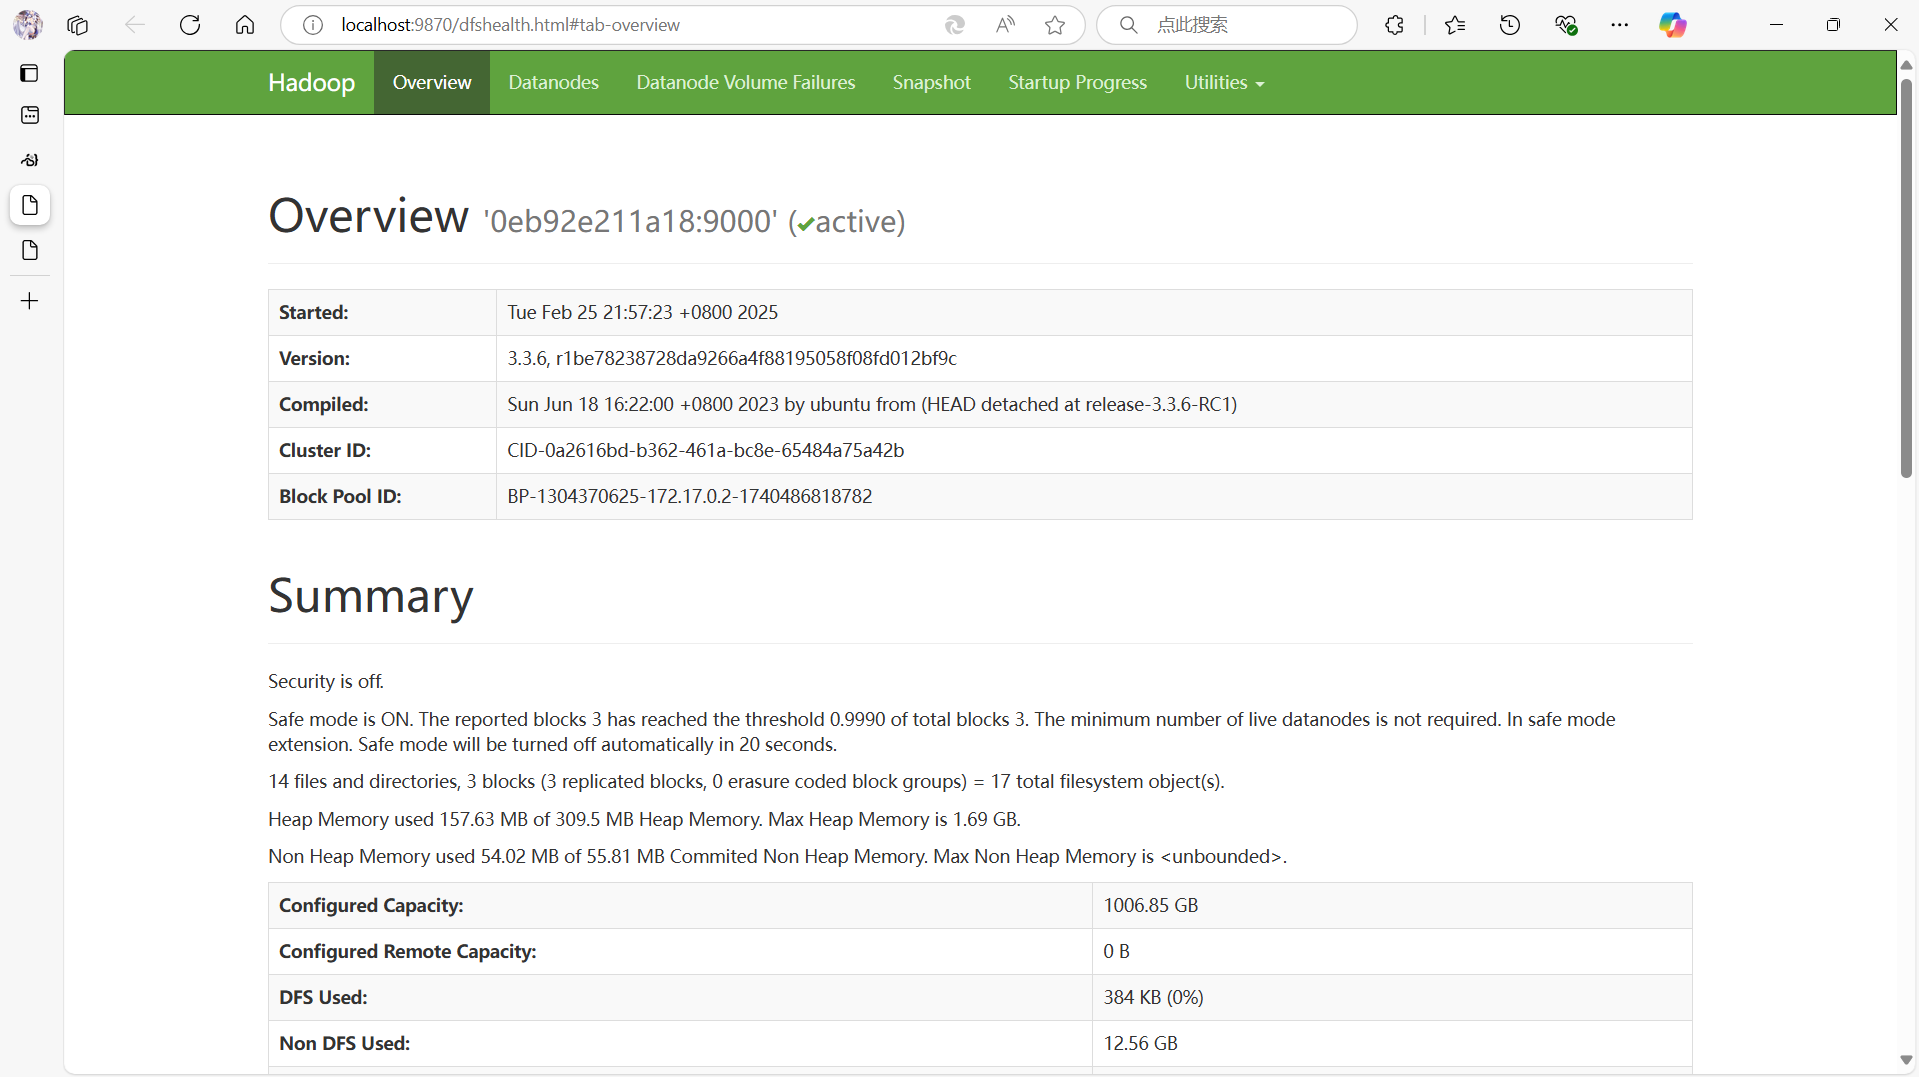Click the 'Security is off.' text
Screen dimensions: 1919x1077
(x=326, y=682)
